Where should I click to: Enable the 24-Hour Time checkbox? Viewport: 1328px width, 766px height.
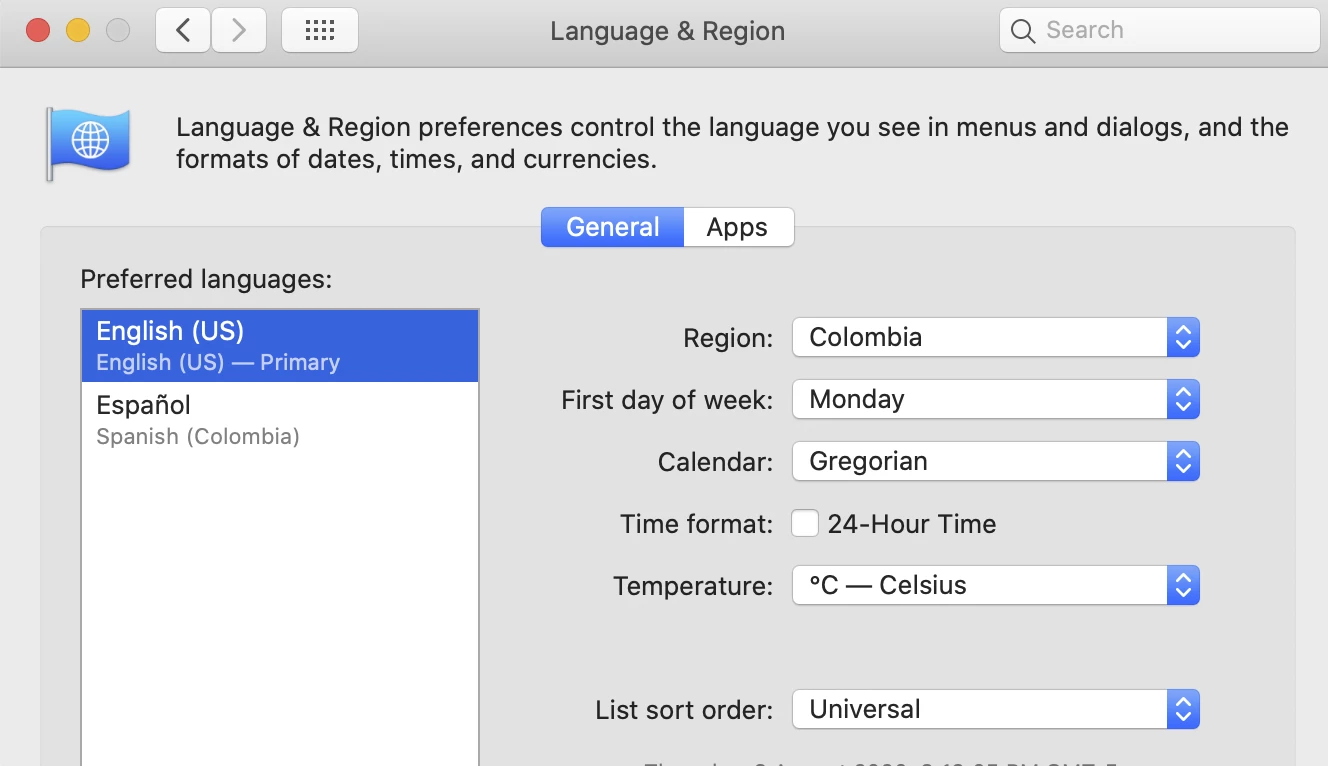[x=805, y=523]
